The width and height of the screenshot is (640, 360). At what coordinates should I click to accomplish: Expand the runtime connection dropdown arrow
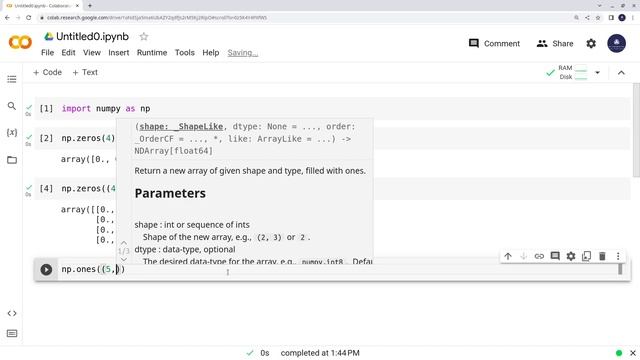[597, 73]
